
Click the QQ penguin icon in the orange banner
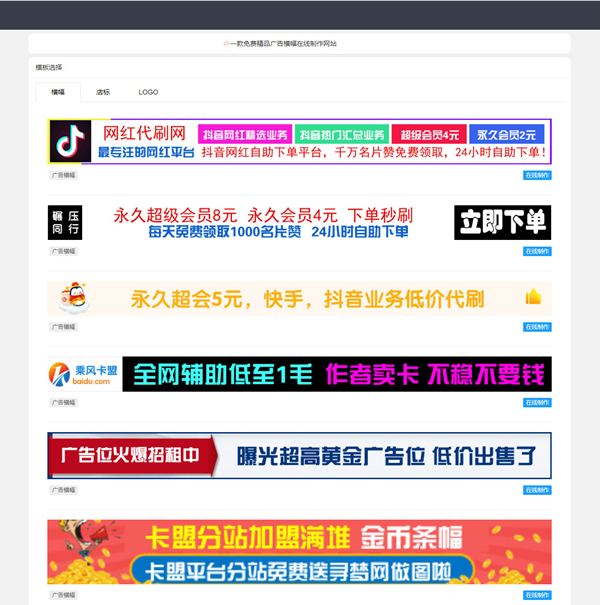click(69, 297)
